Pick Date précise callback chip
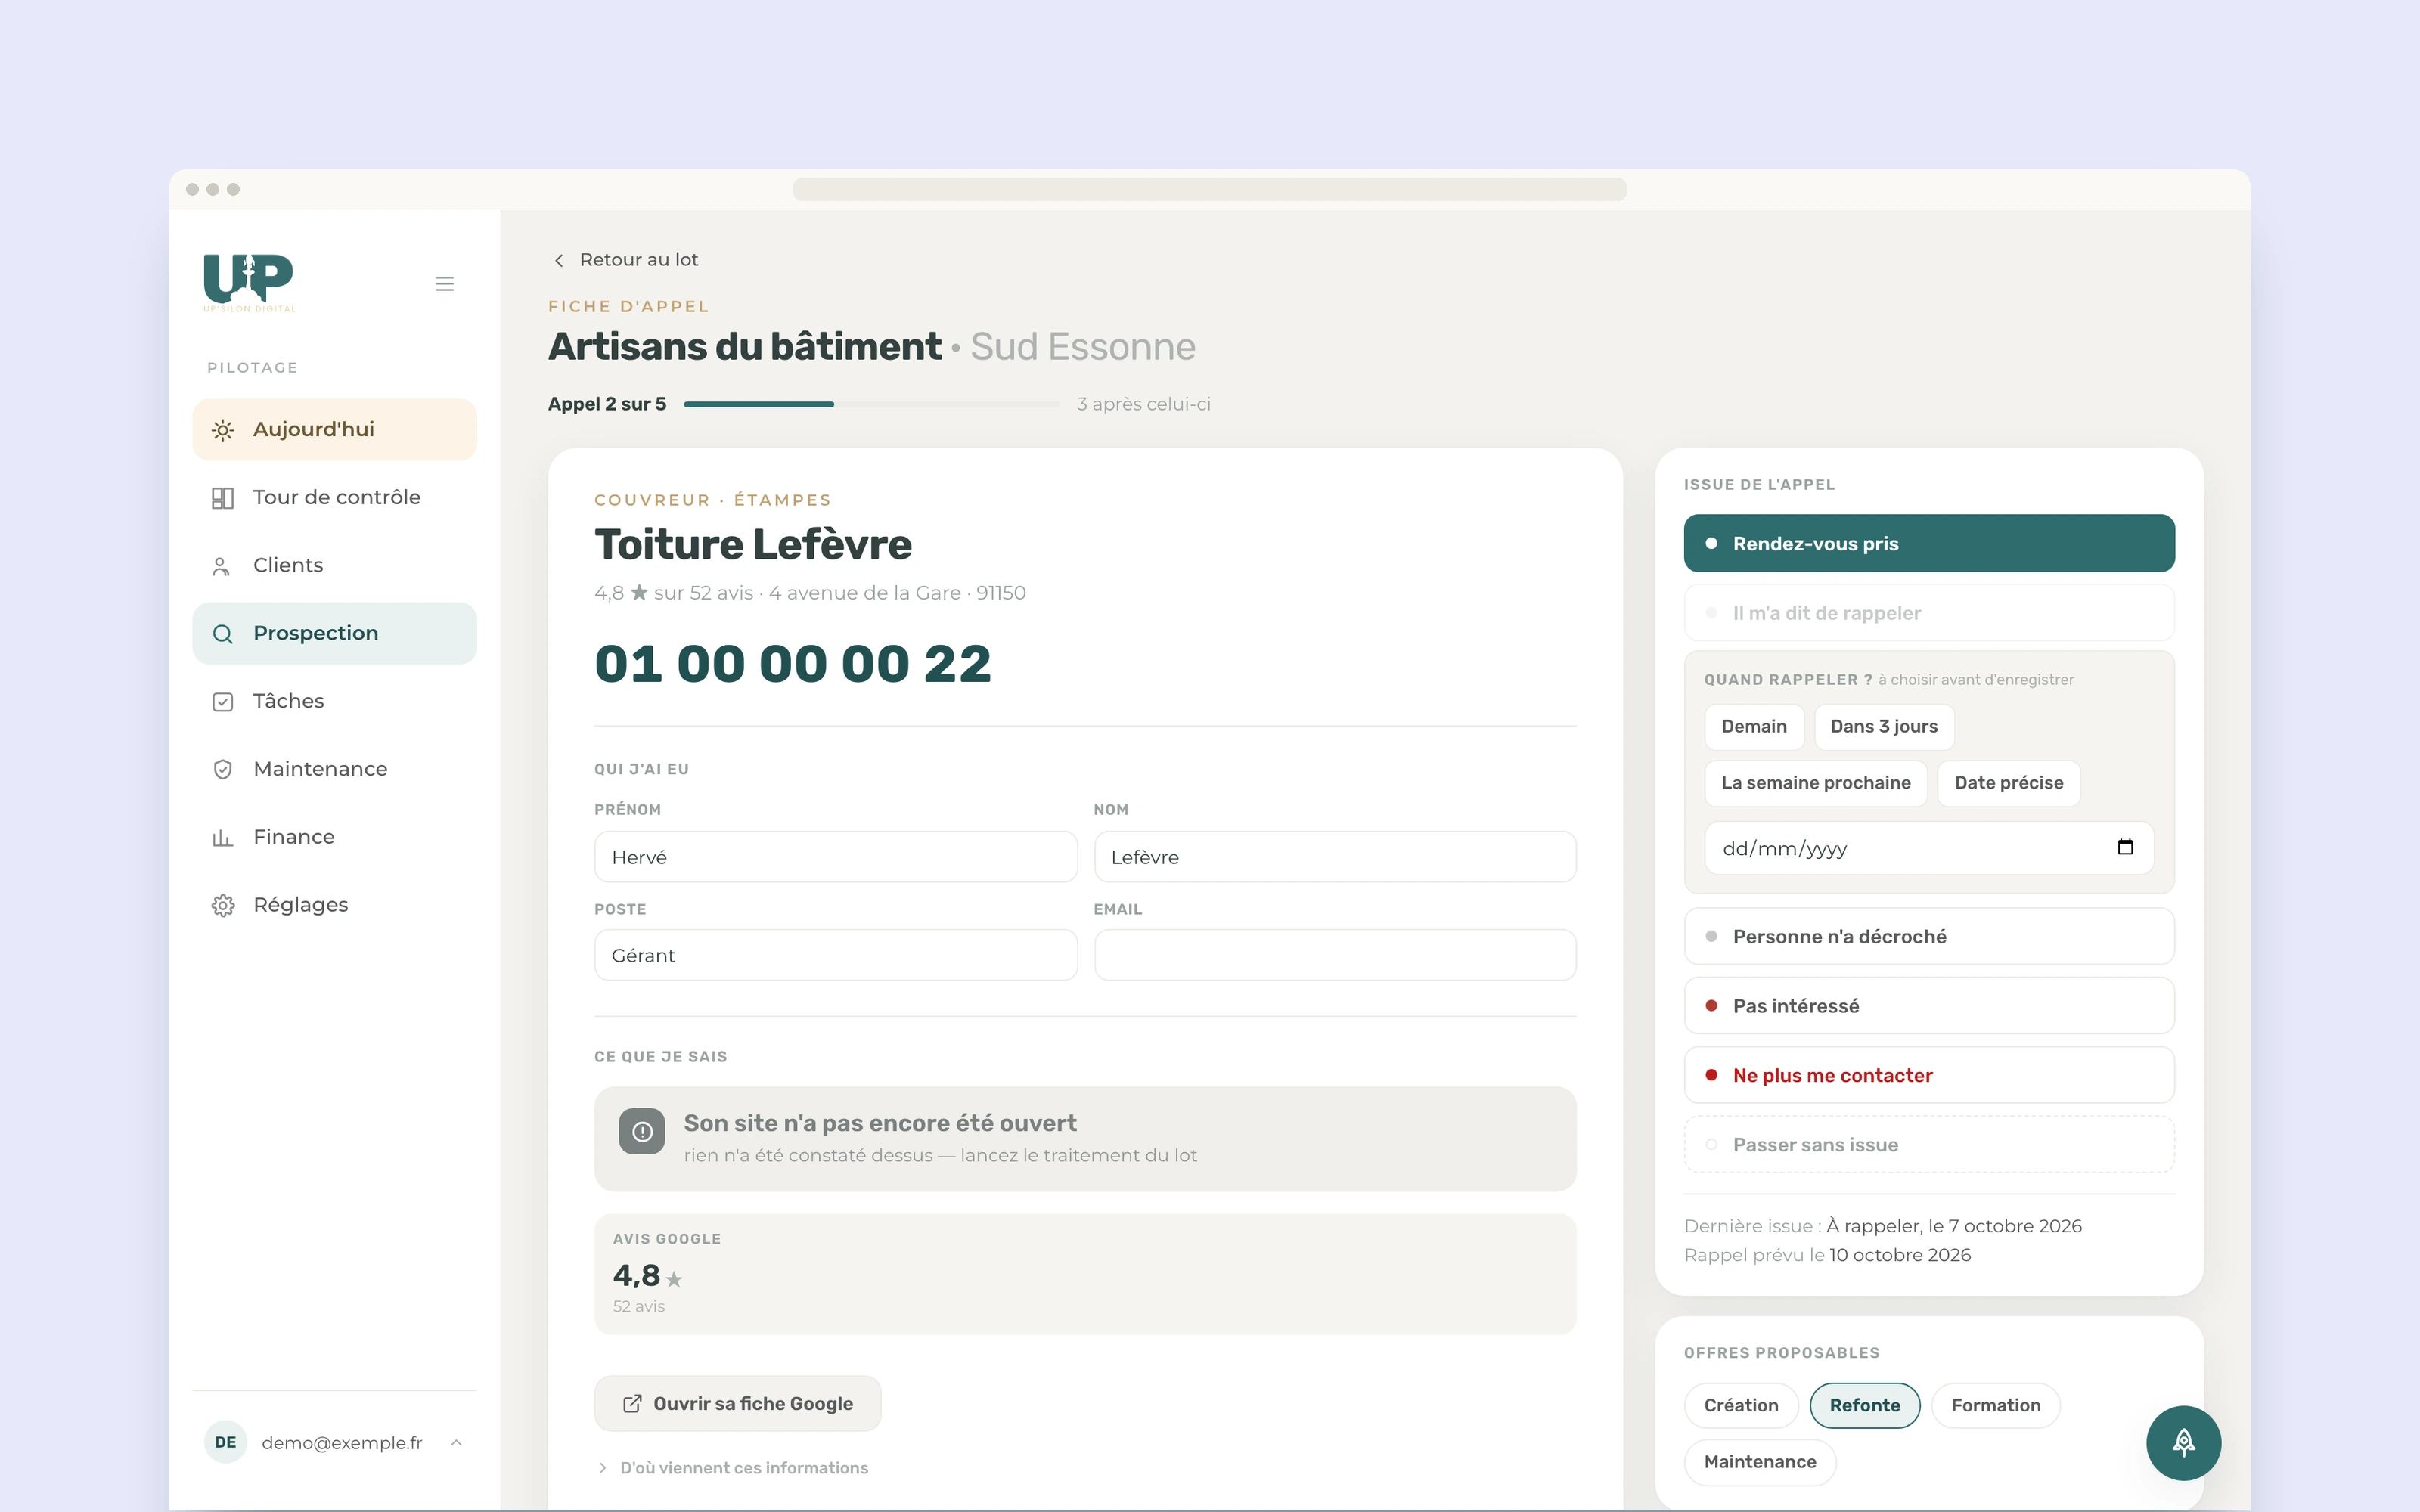The width and height of the screenshot is (2420, 1512). (x=2009, y=783)
